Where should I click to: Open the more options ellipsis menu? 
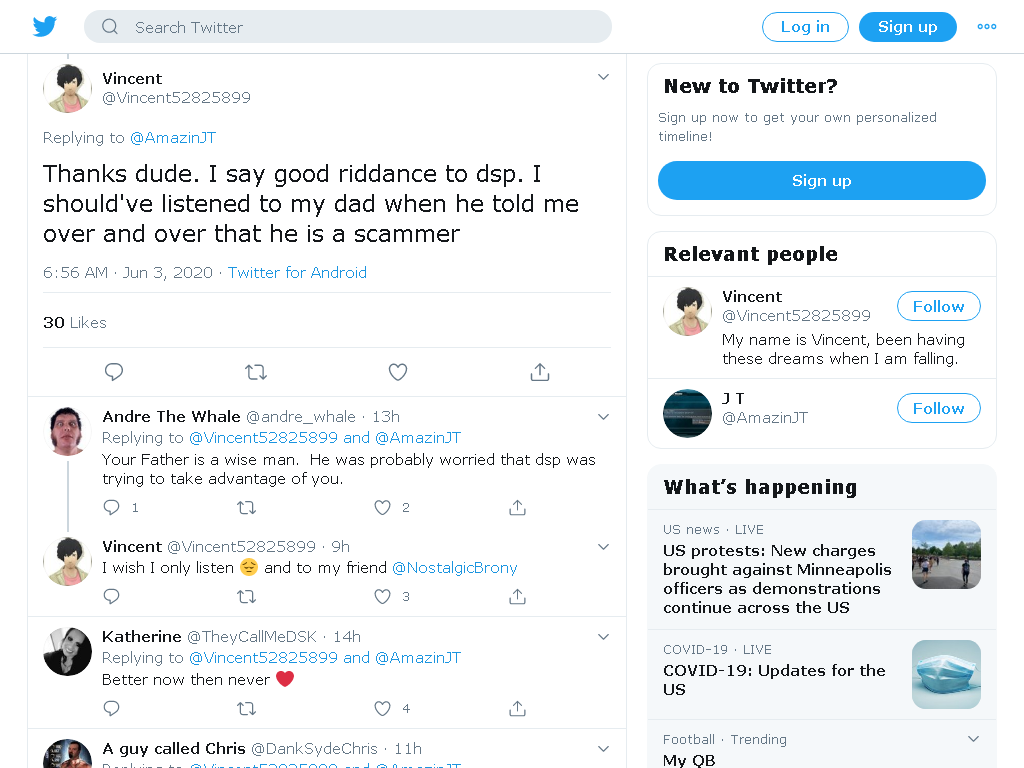987,27
